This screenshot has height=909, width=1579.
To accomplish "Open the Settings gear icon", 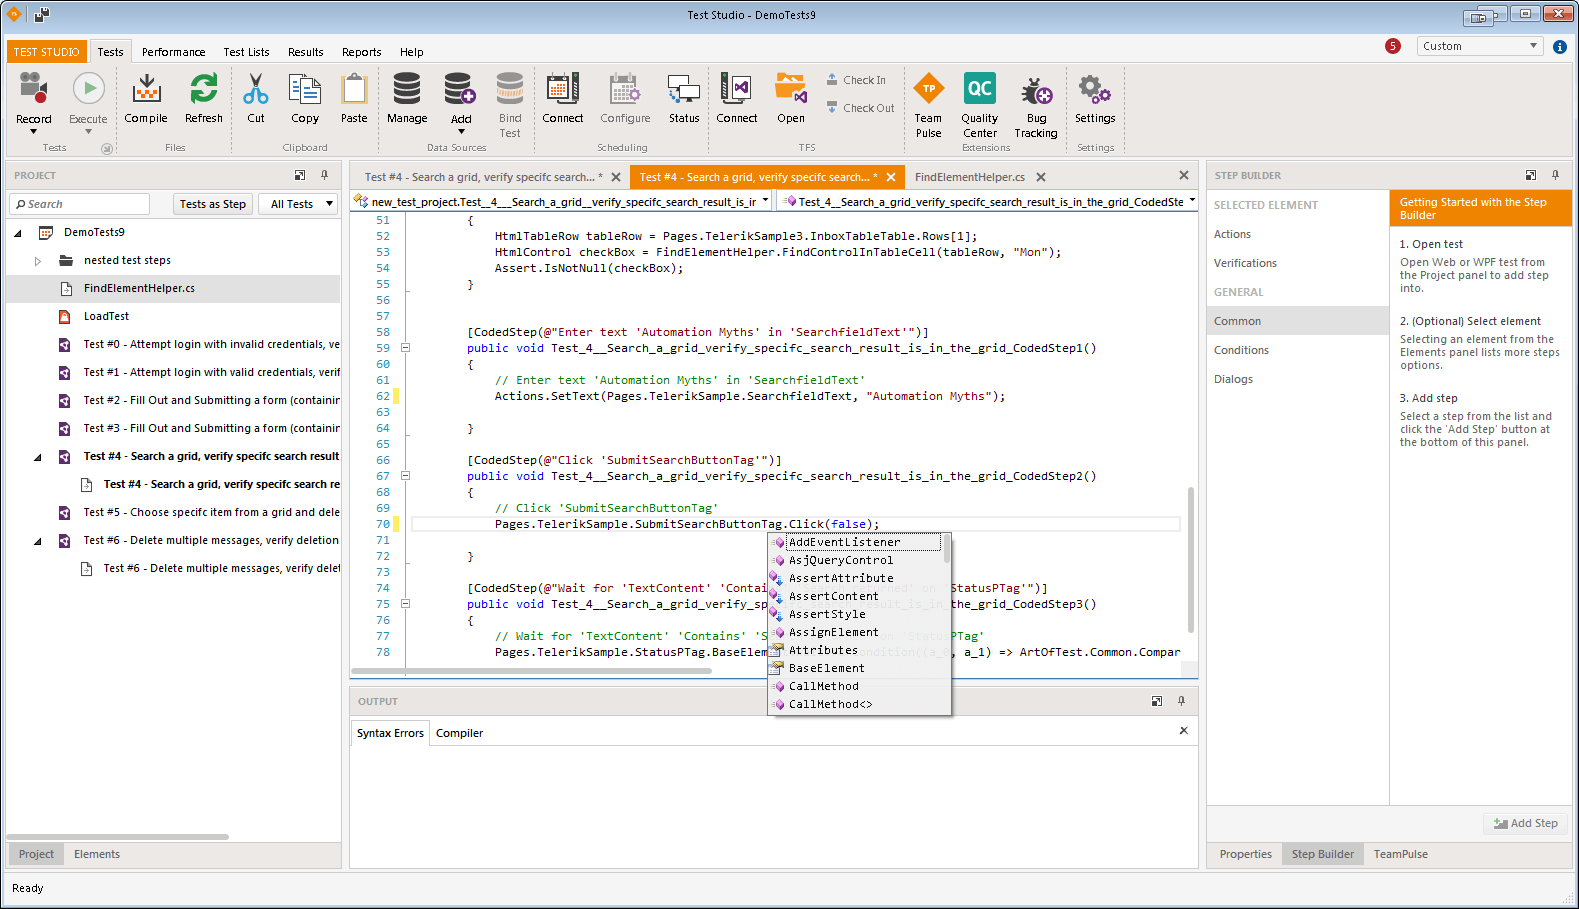I will click(1095, 89).
